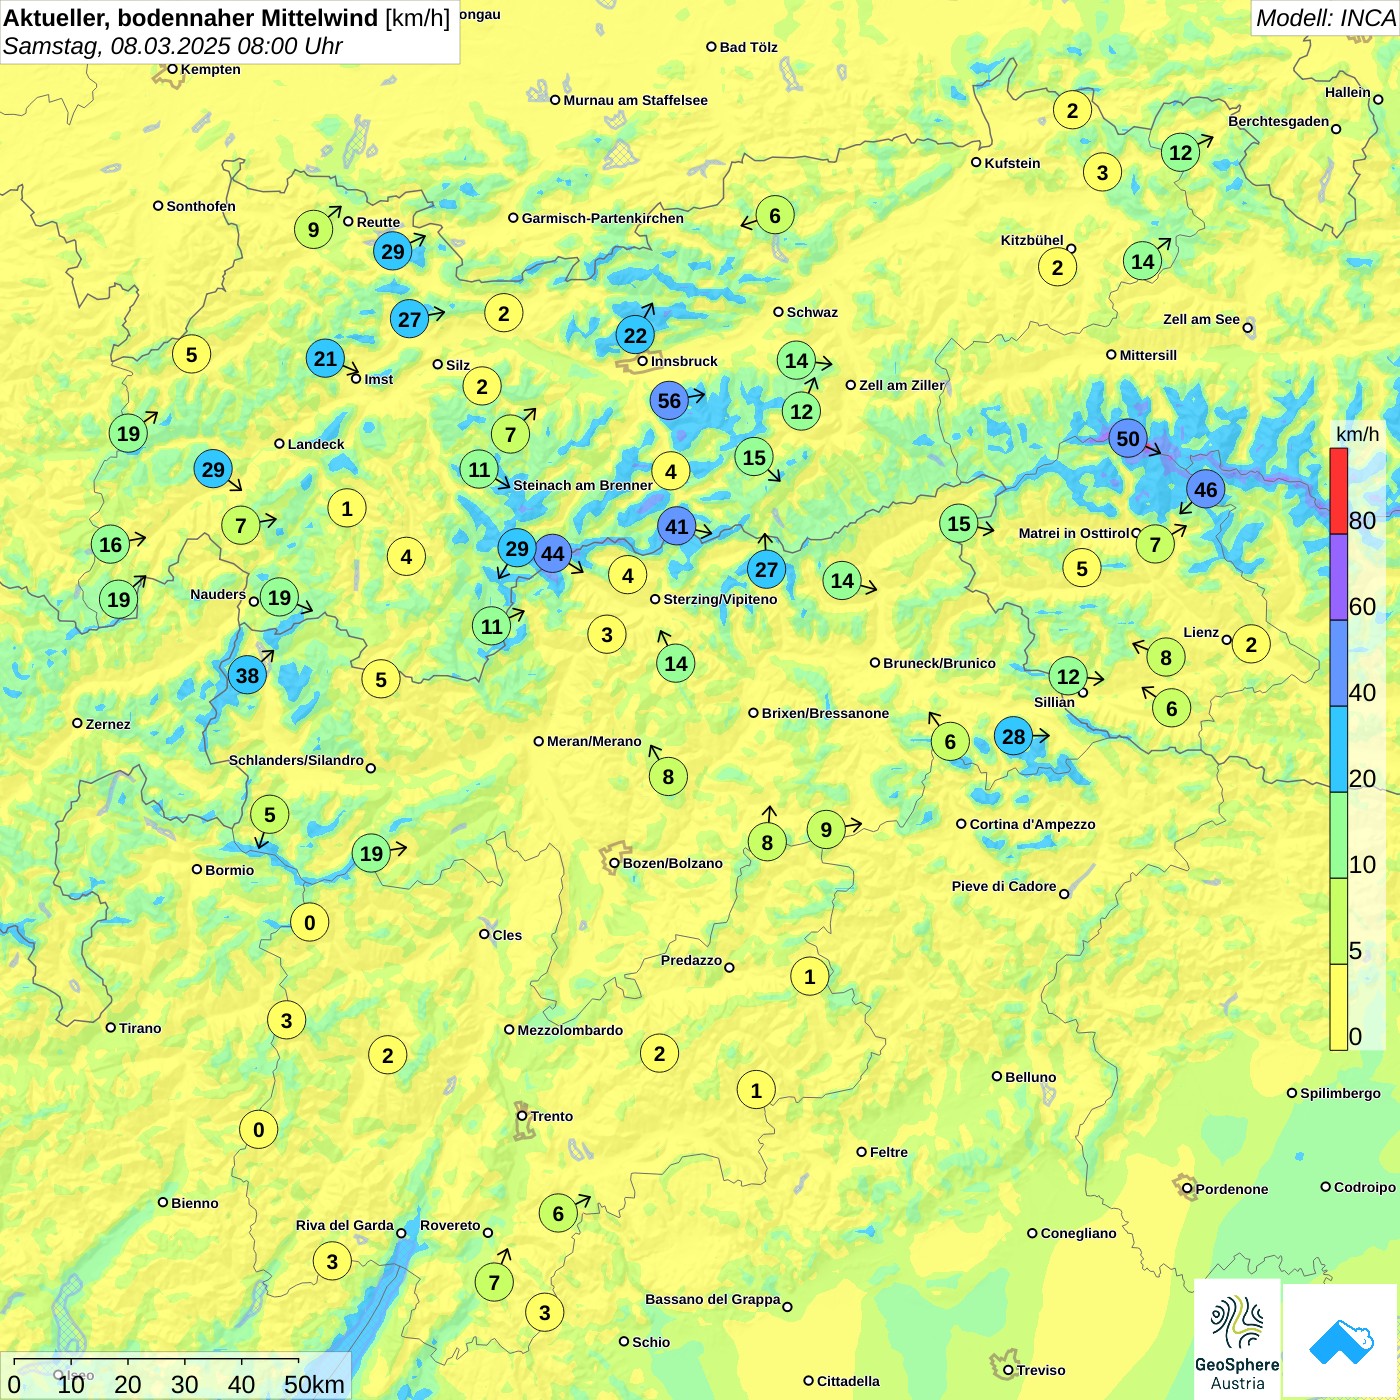Select the 46 km/h wind marker
This screenshot has width=1400, height=1400.
(1206, 489)
